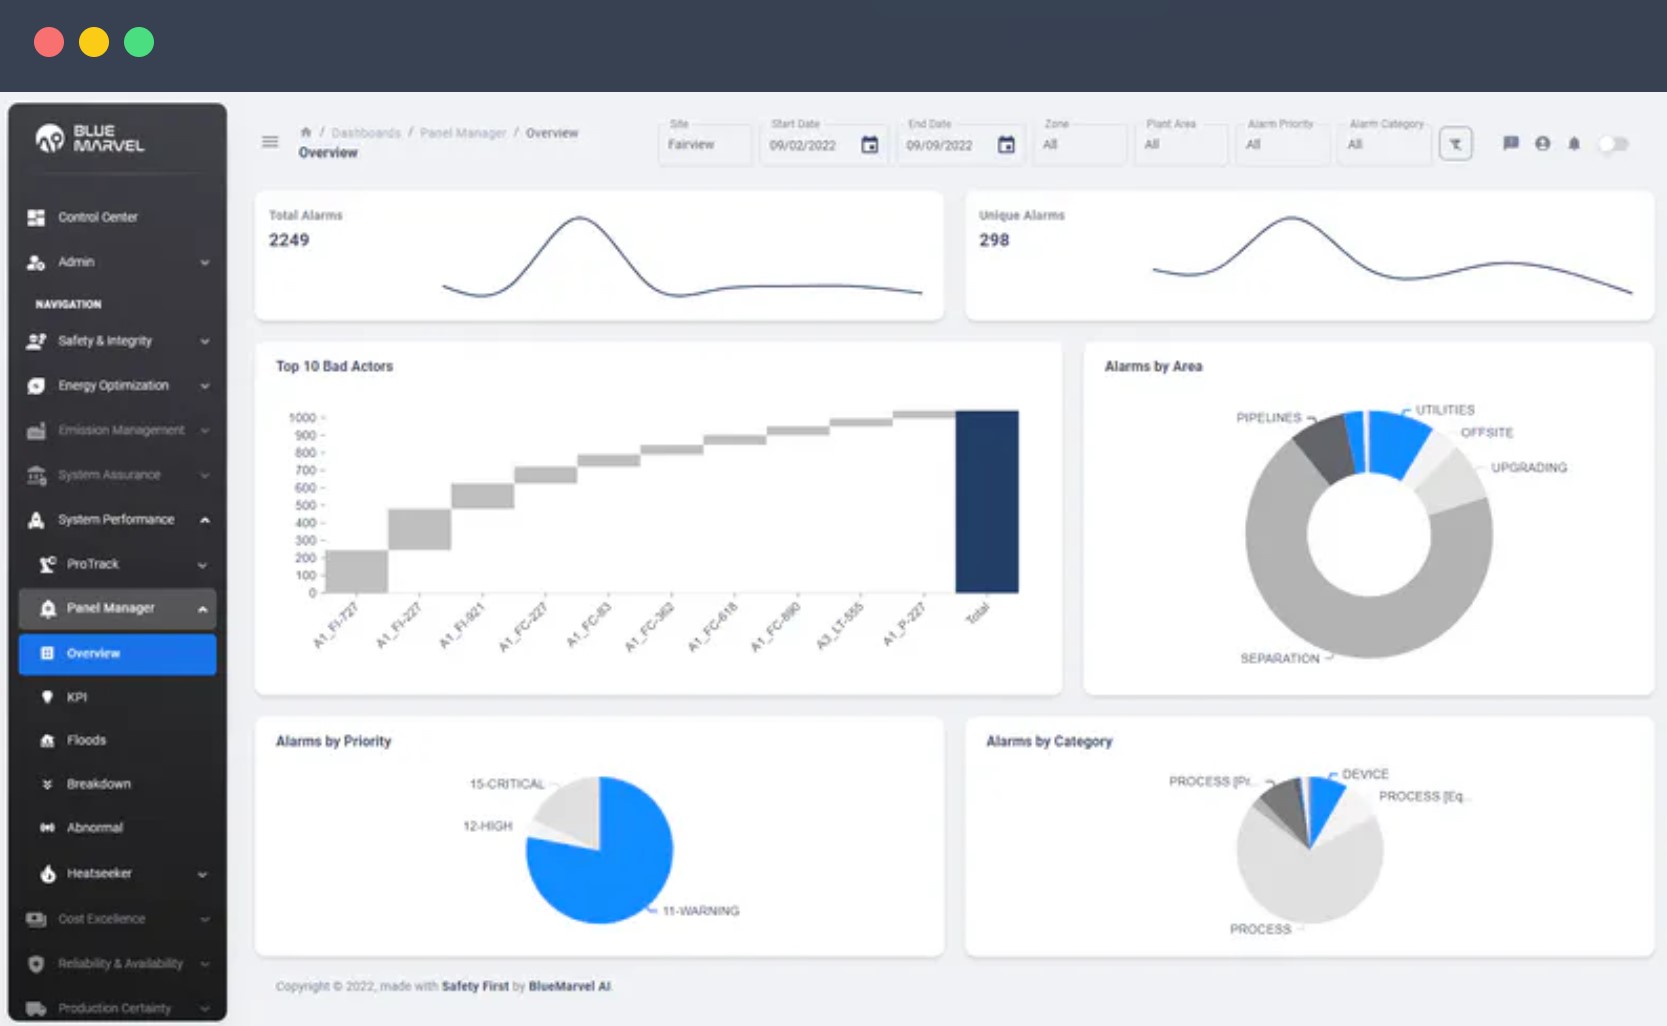
Task: Open the Alarm Priority dropdown
Action: [x=1281, y=144]
